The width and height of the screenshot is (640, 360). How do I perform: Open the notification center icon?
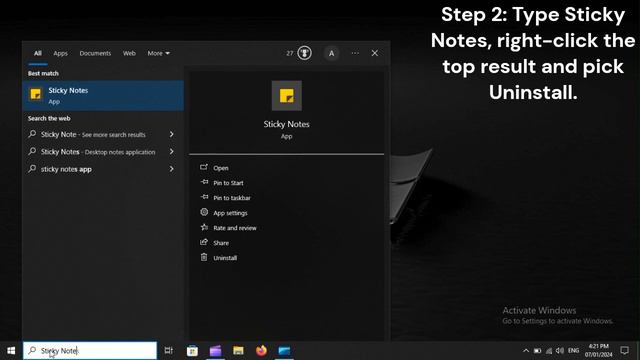(624, 351)
